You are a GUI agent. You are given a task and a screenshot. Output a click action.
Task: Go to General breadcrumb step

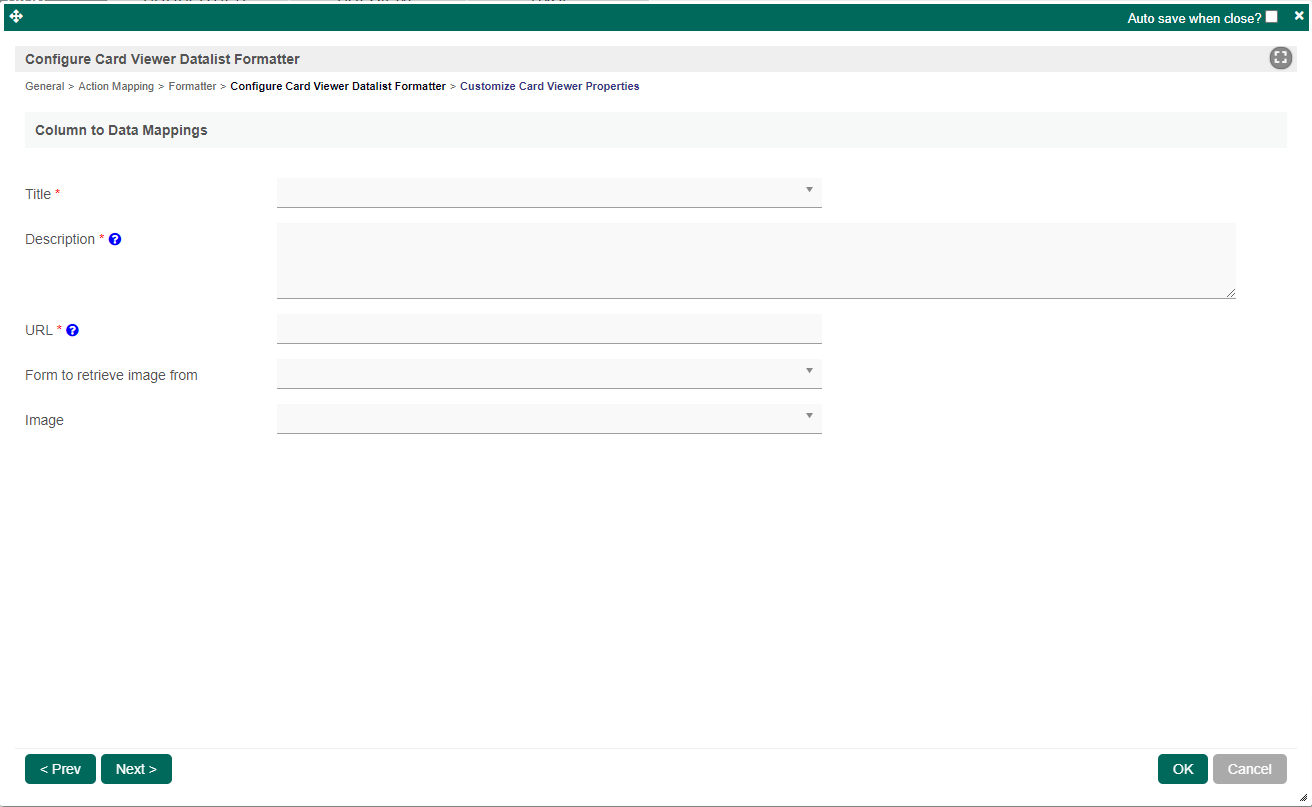[x=45, y=87]
